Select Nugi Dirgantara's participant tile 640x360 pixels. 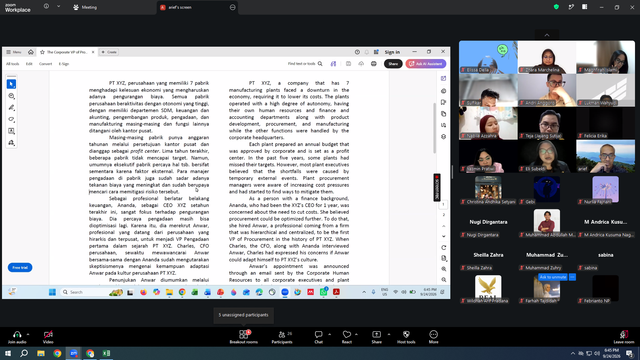pyautogui.click(x=488, y=222)
